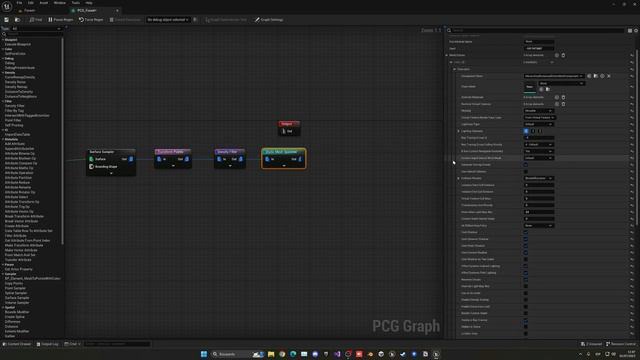
Task: Toggle the Hidden in Game checkbox
Action: (x=526, y=327)
